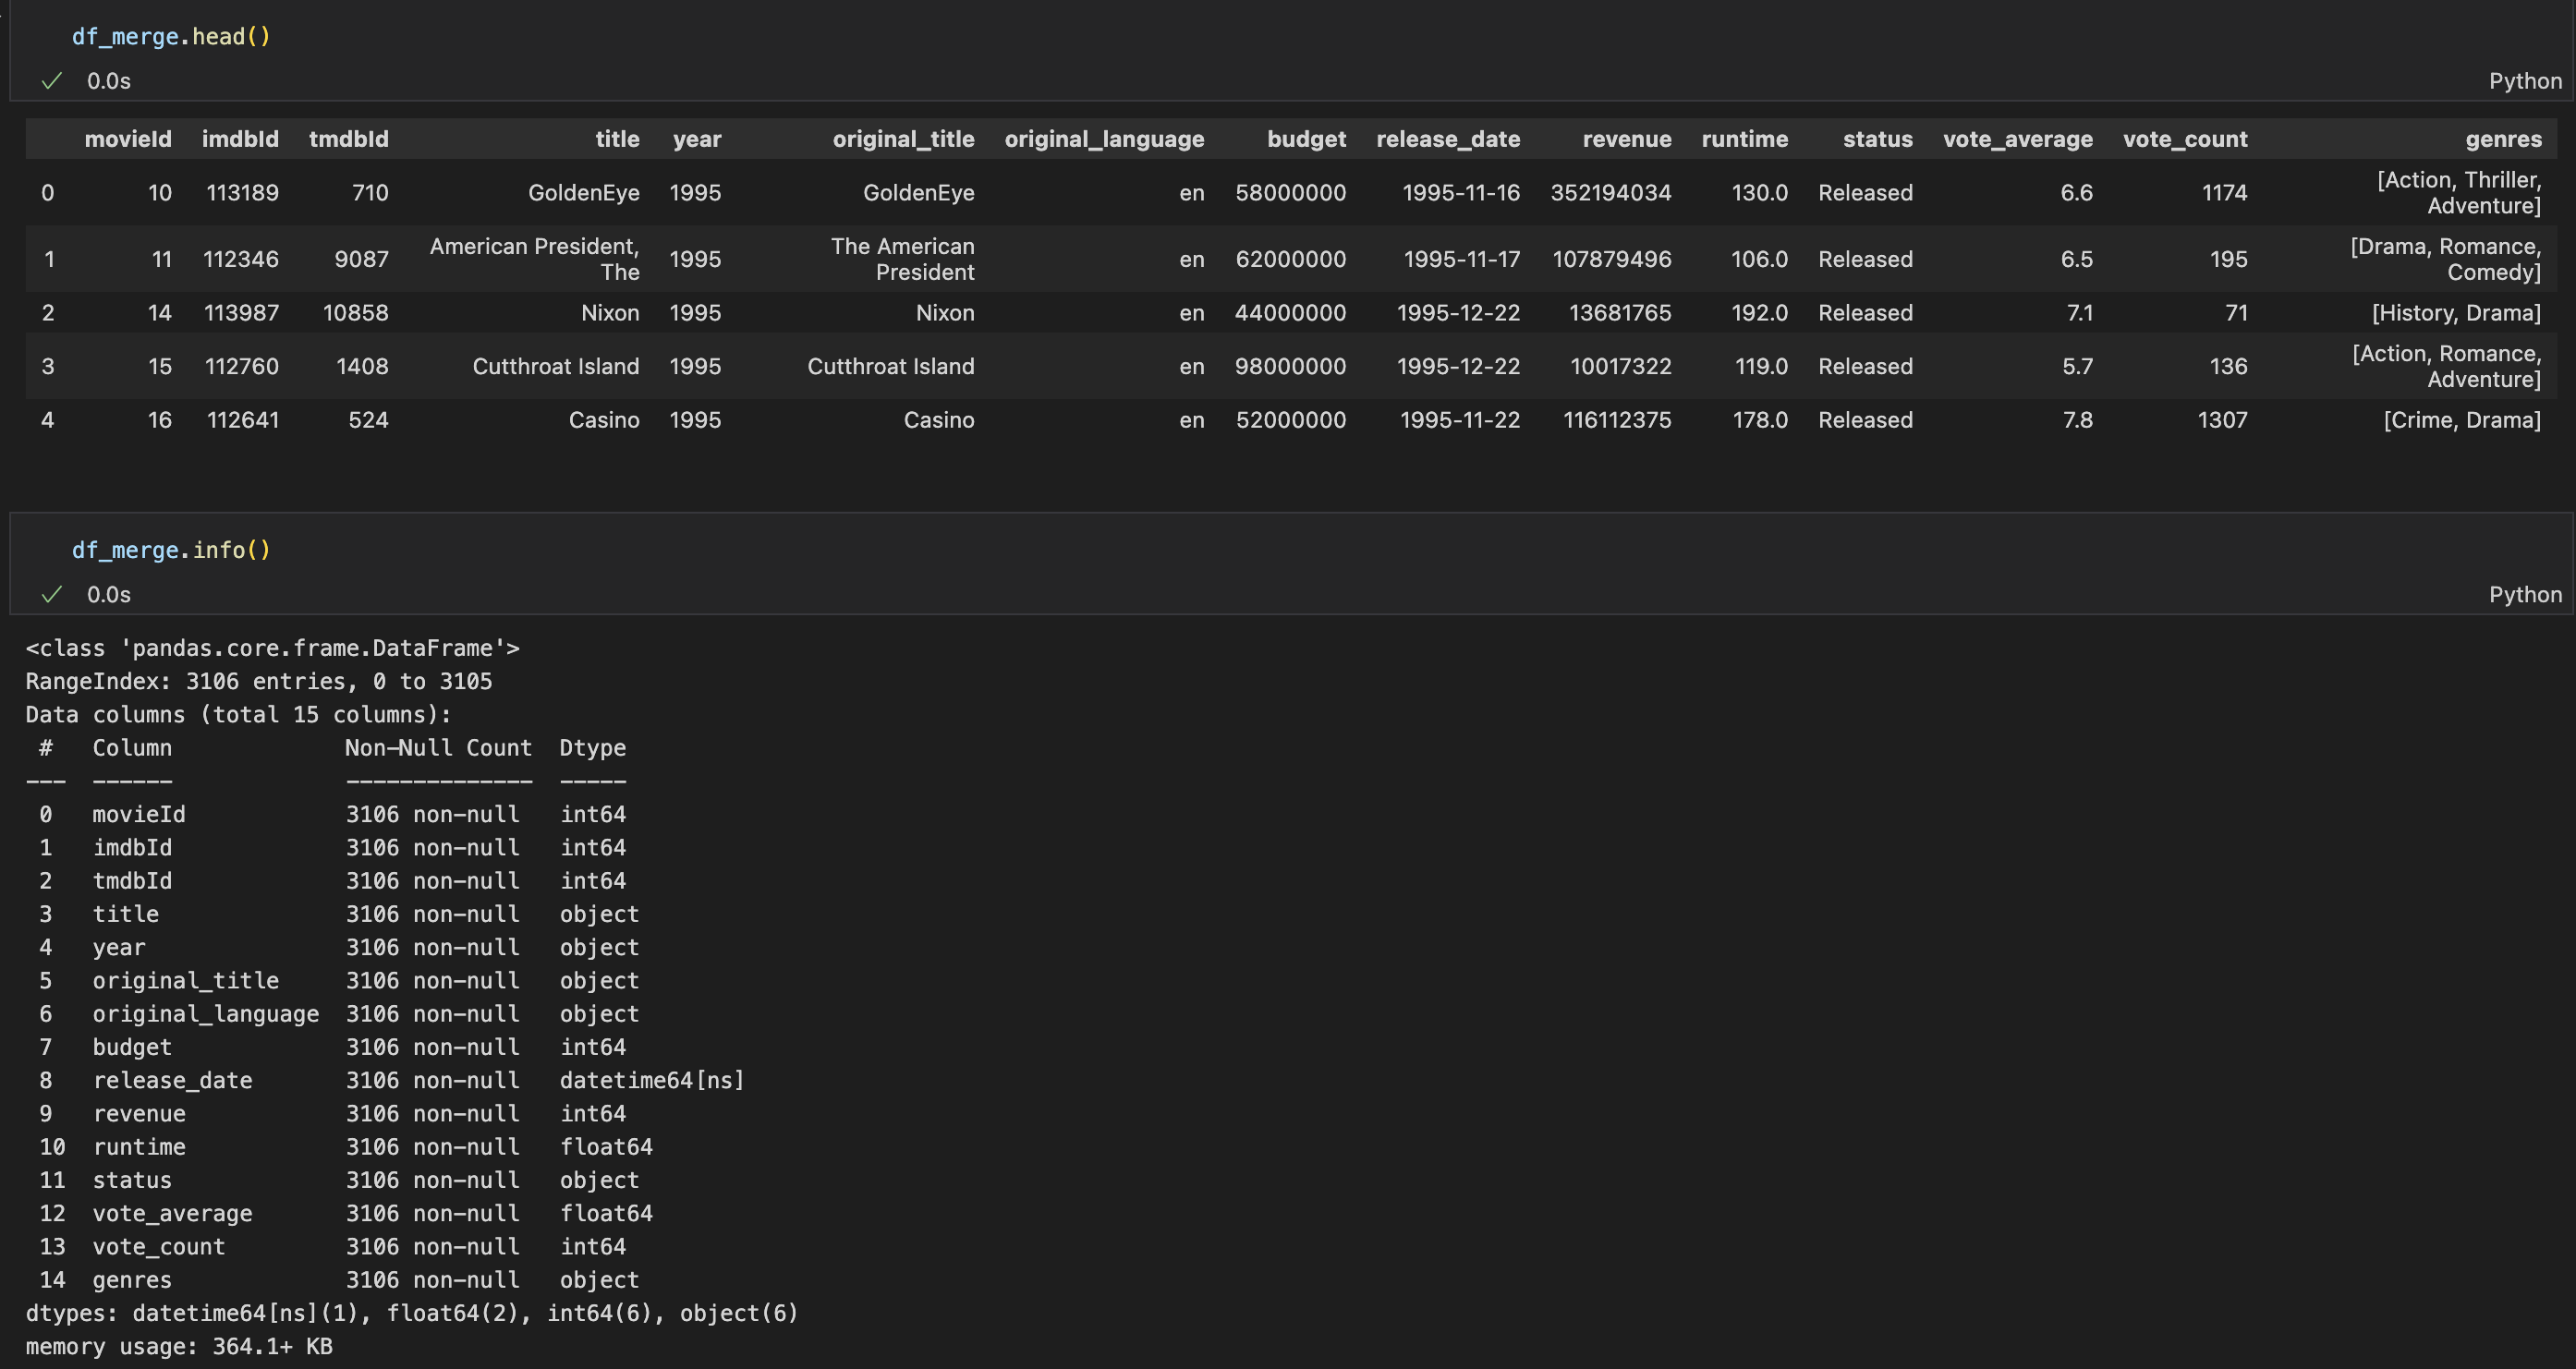
Task: Click the vote_average float64 info row
Action: click(346, 1214)
